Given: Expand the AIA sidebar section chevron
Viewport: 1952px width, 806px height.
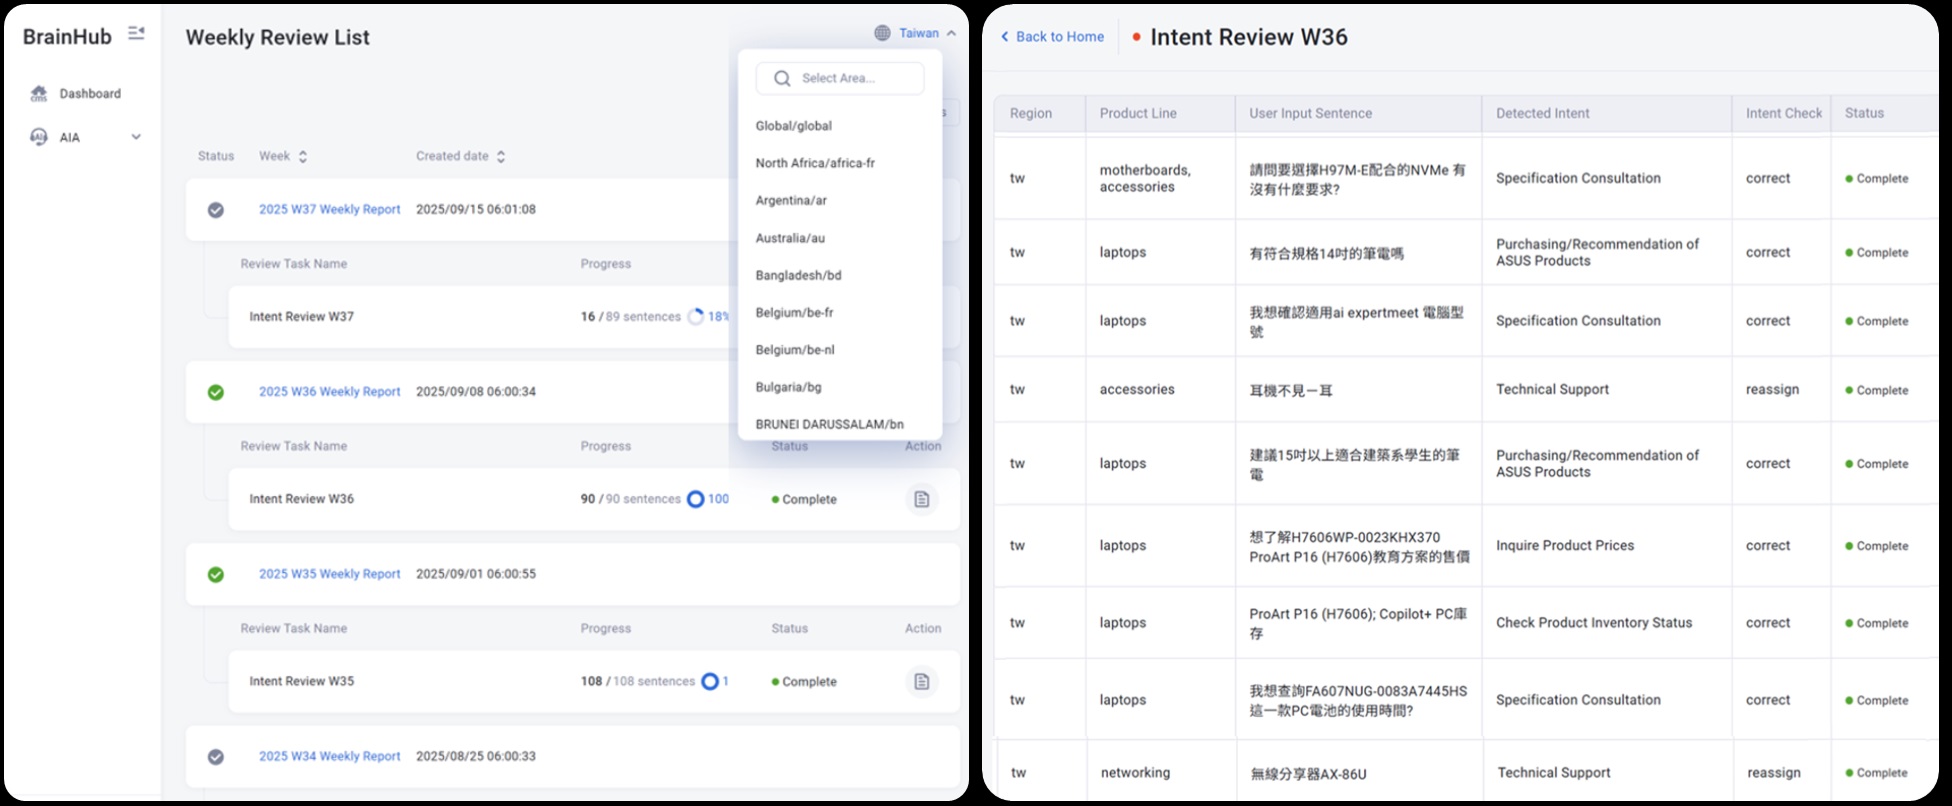Looking at the screenshot, I should tap(136, 137).
